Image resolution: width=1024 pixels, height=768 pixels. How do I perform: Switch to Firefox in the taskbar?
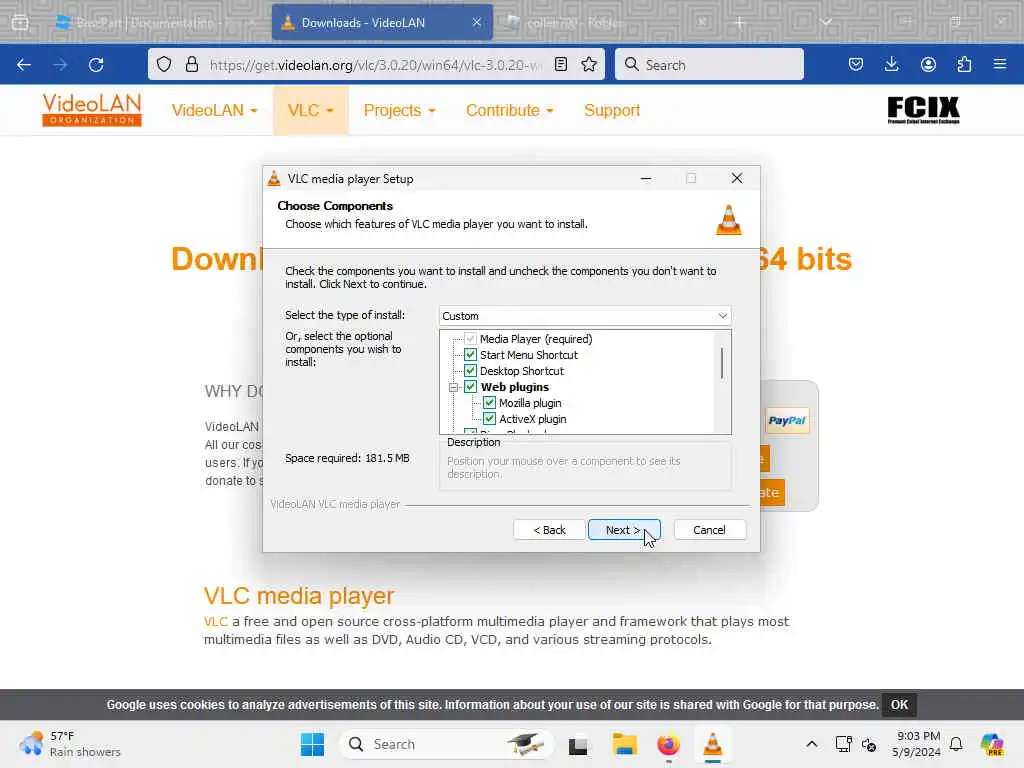tap(668, 744)
